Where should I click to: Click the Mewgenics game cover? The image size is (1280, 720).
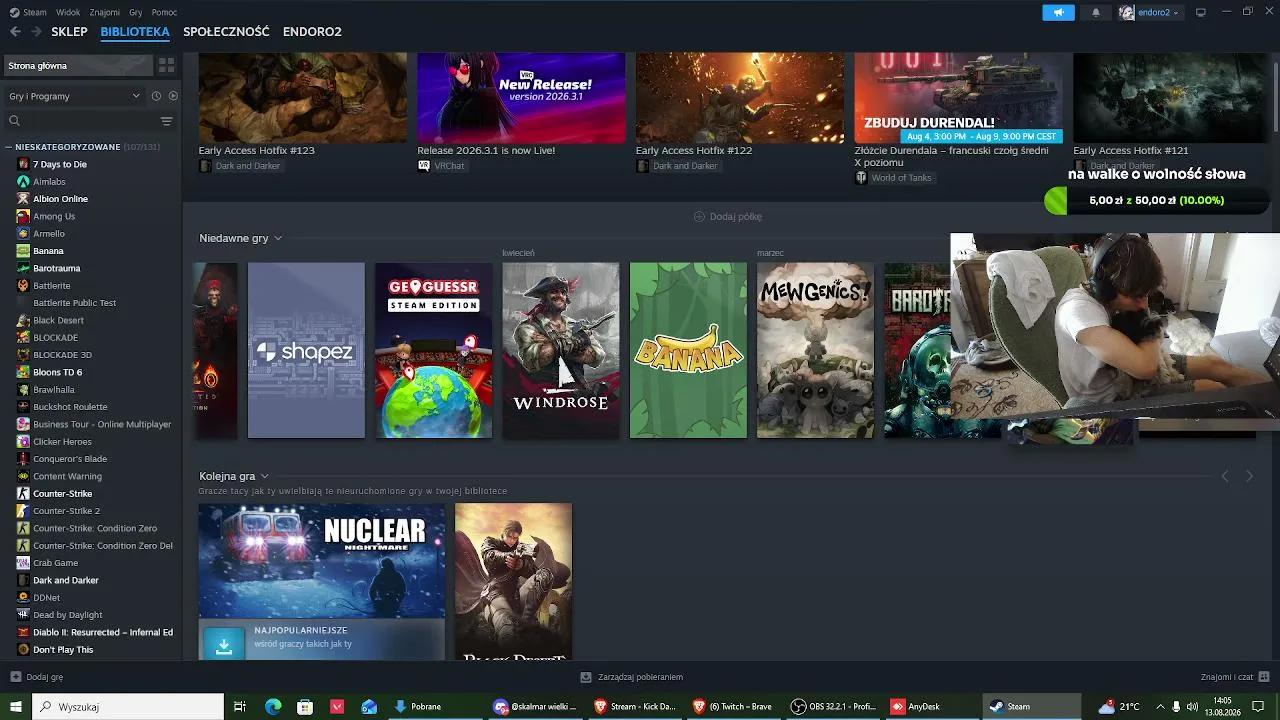point(815,350)
